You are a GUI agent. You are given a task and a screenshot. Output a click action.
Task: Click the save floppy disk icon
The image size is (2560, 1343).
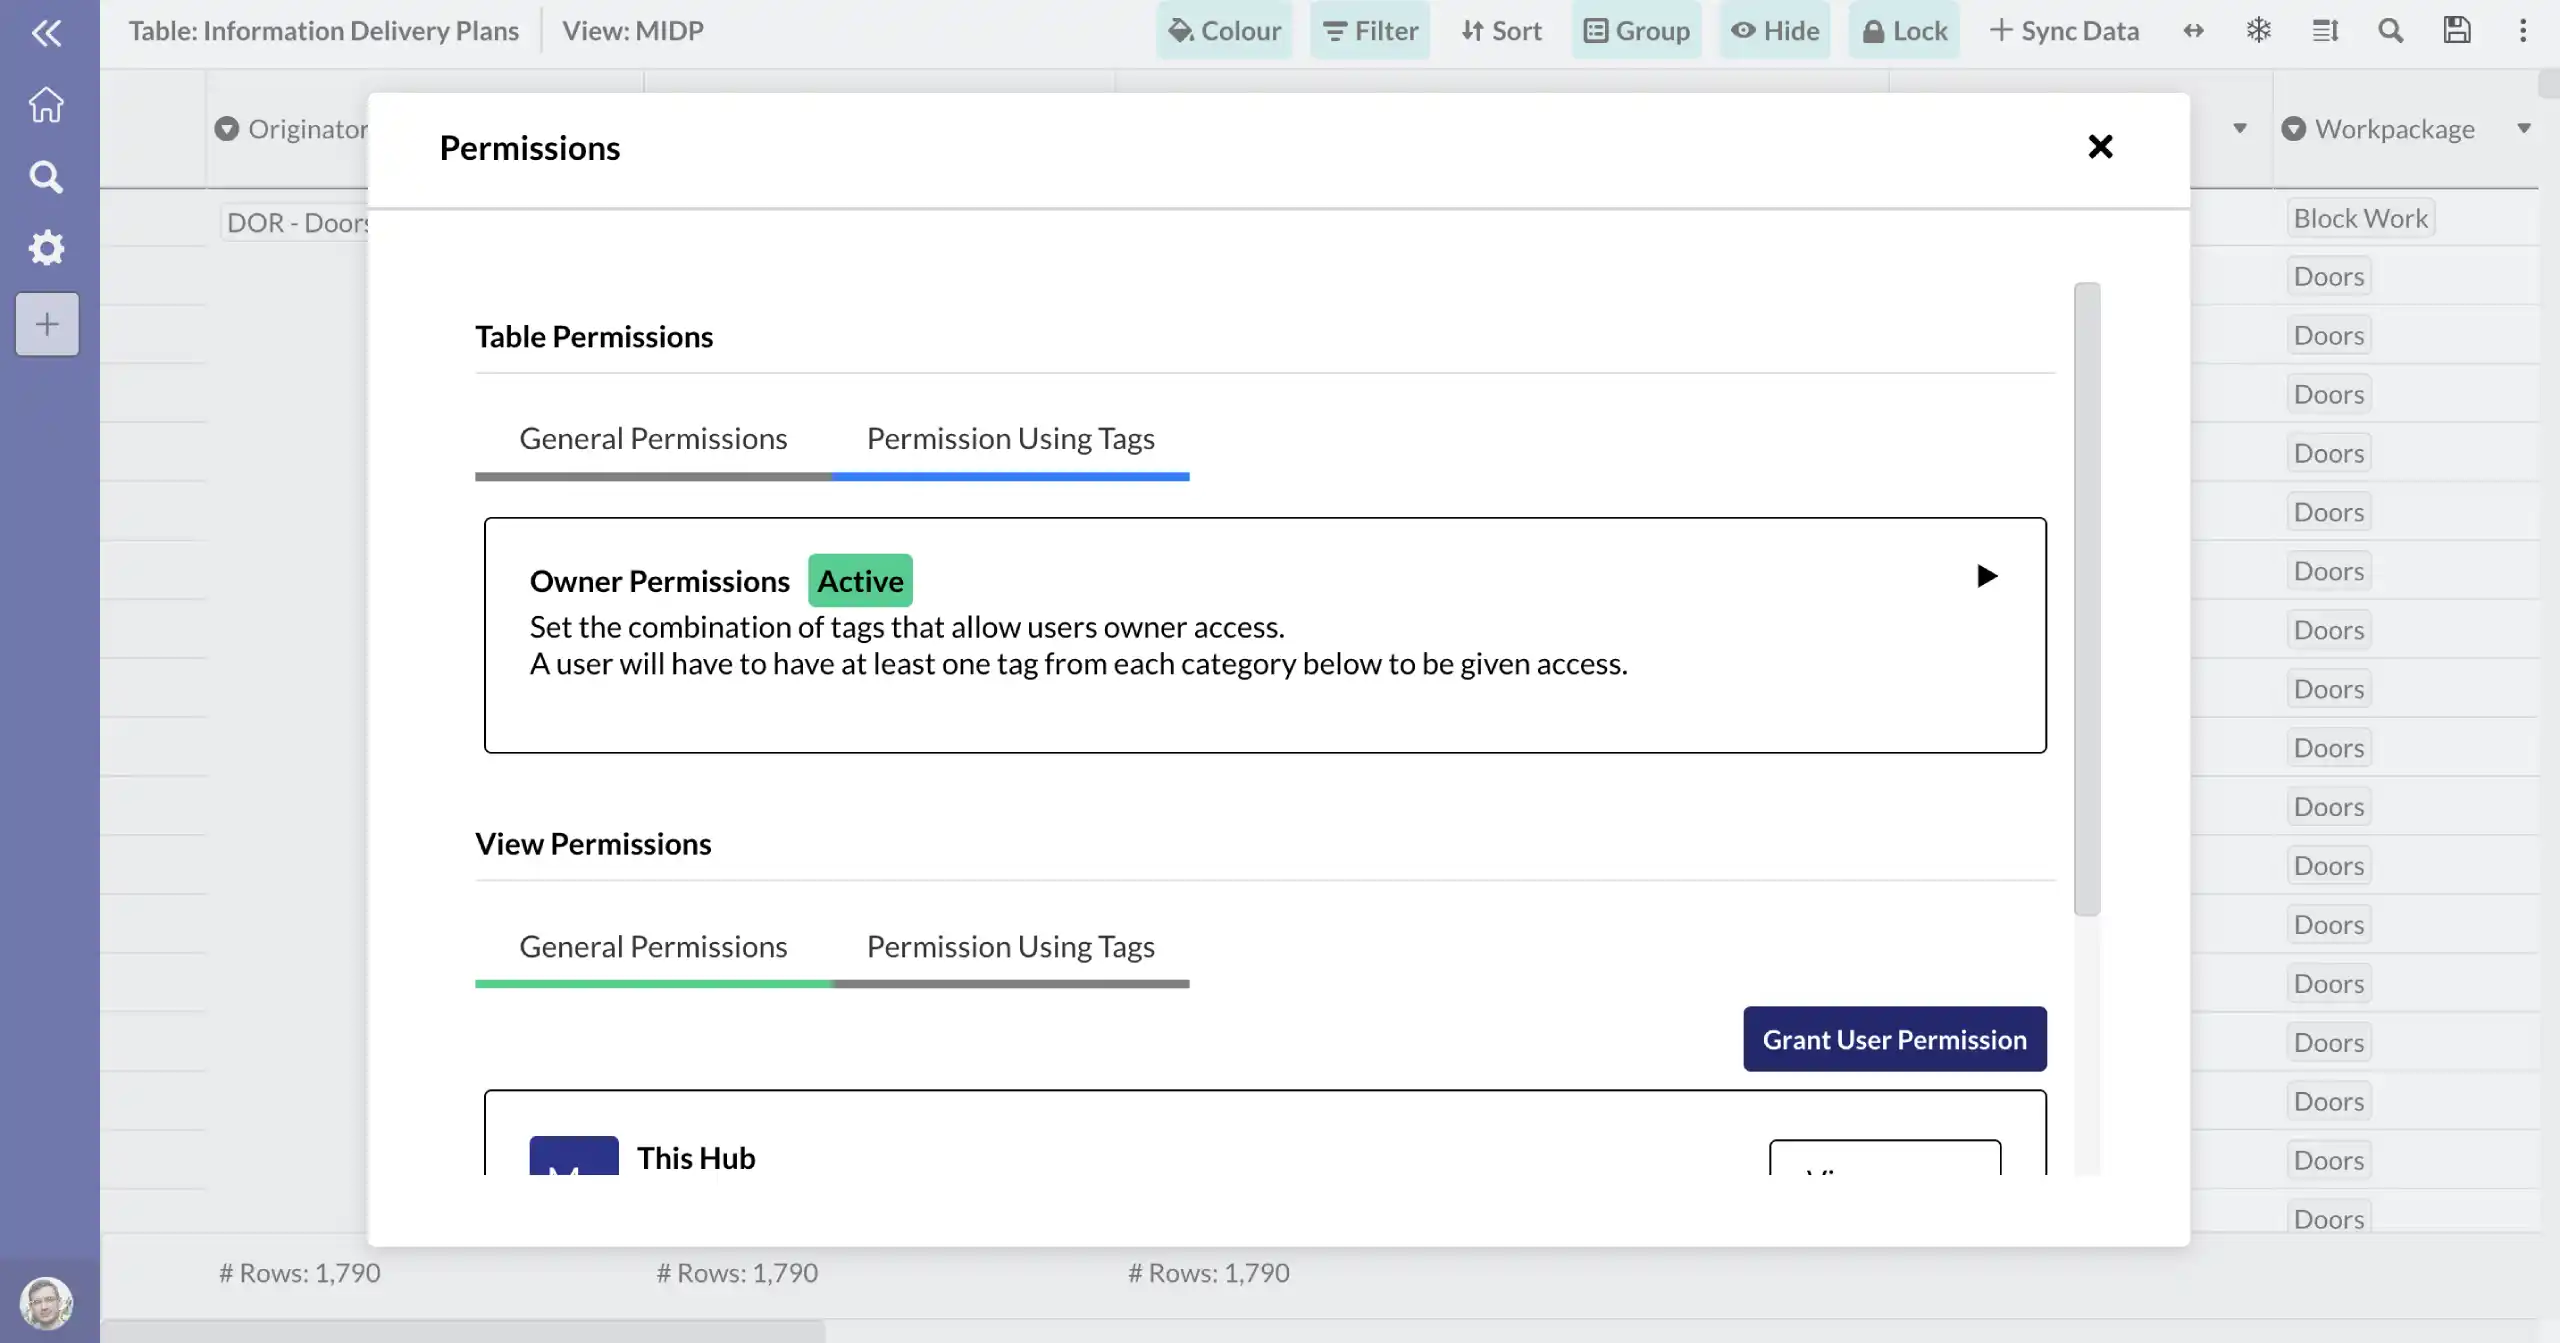click(x=2456, y=30)
